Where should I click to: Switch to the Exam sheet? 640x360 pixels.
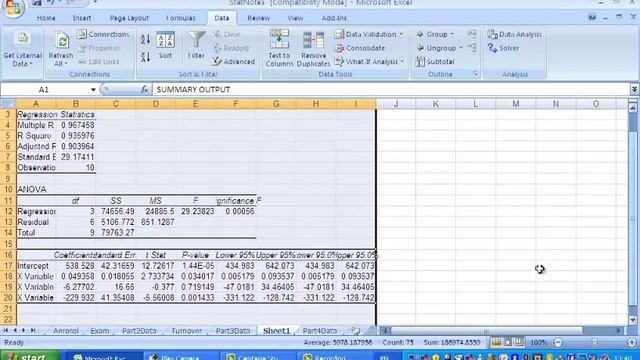tap(100, 331)
